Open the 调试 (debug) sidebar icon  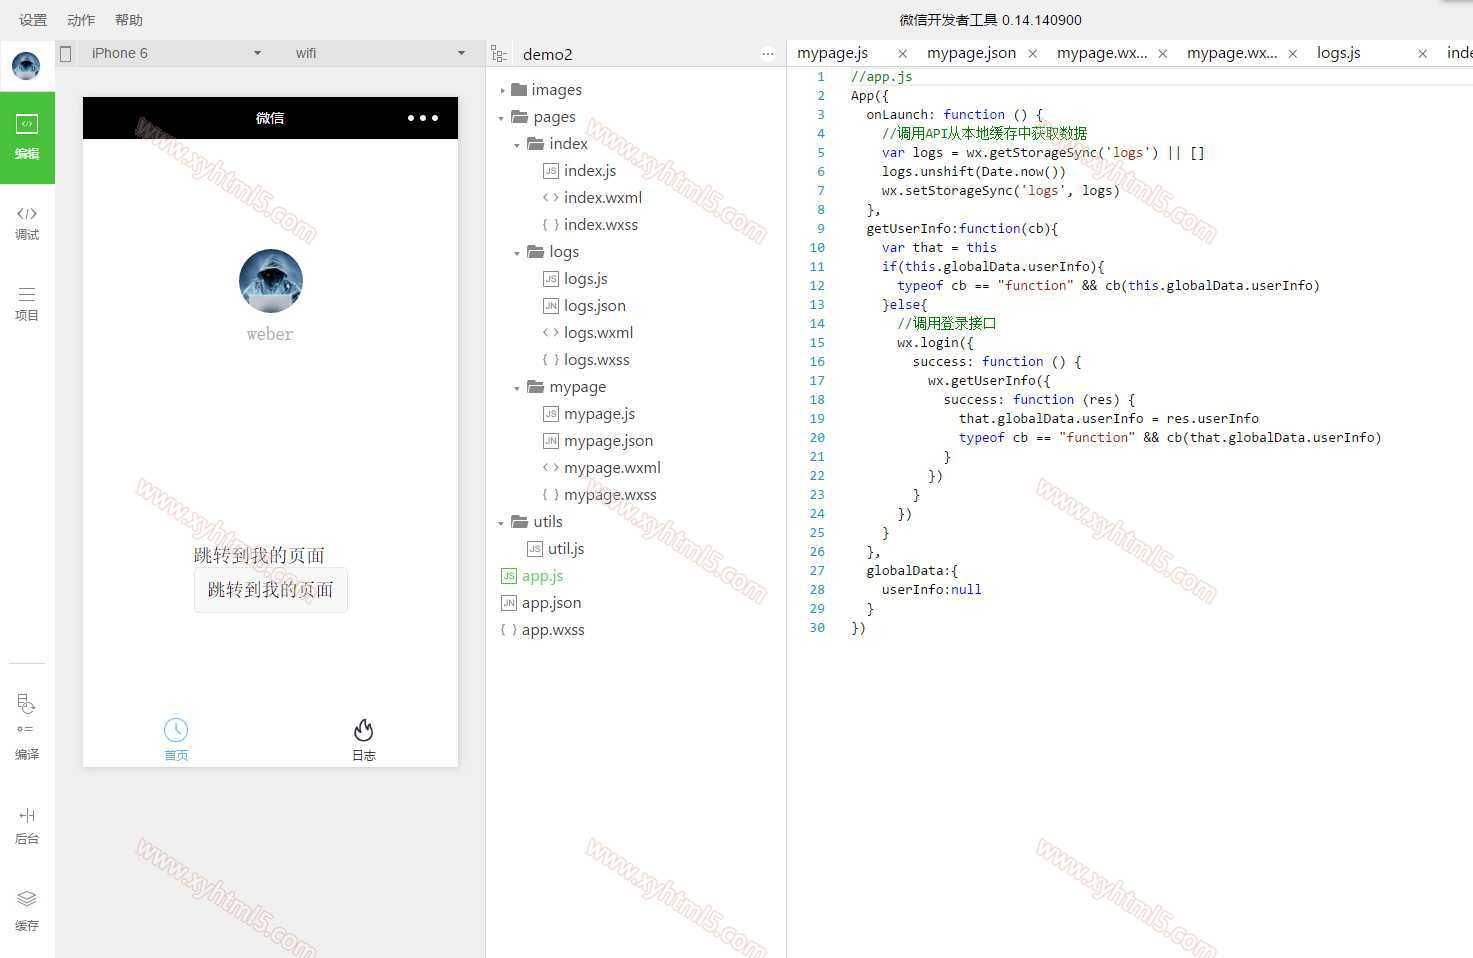pos(27,223)
